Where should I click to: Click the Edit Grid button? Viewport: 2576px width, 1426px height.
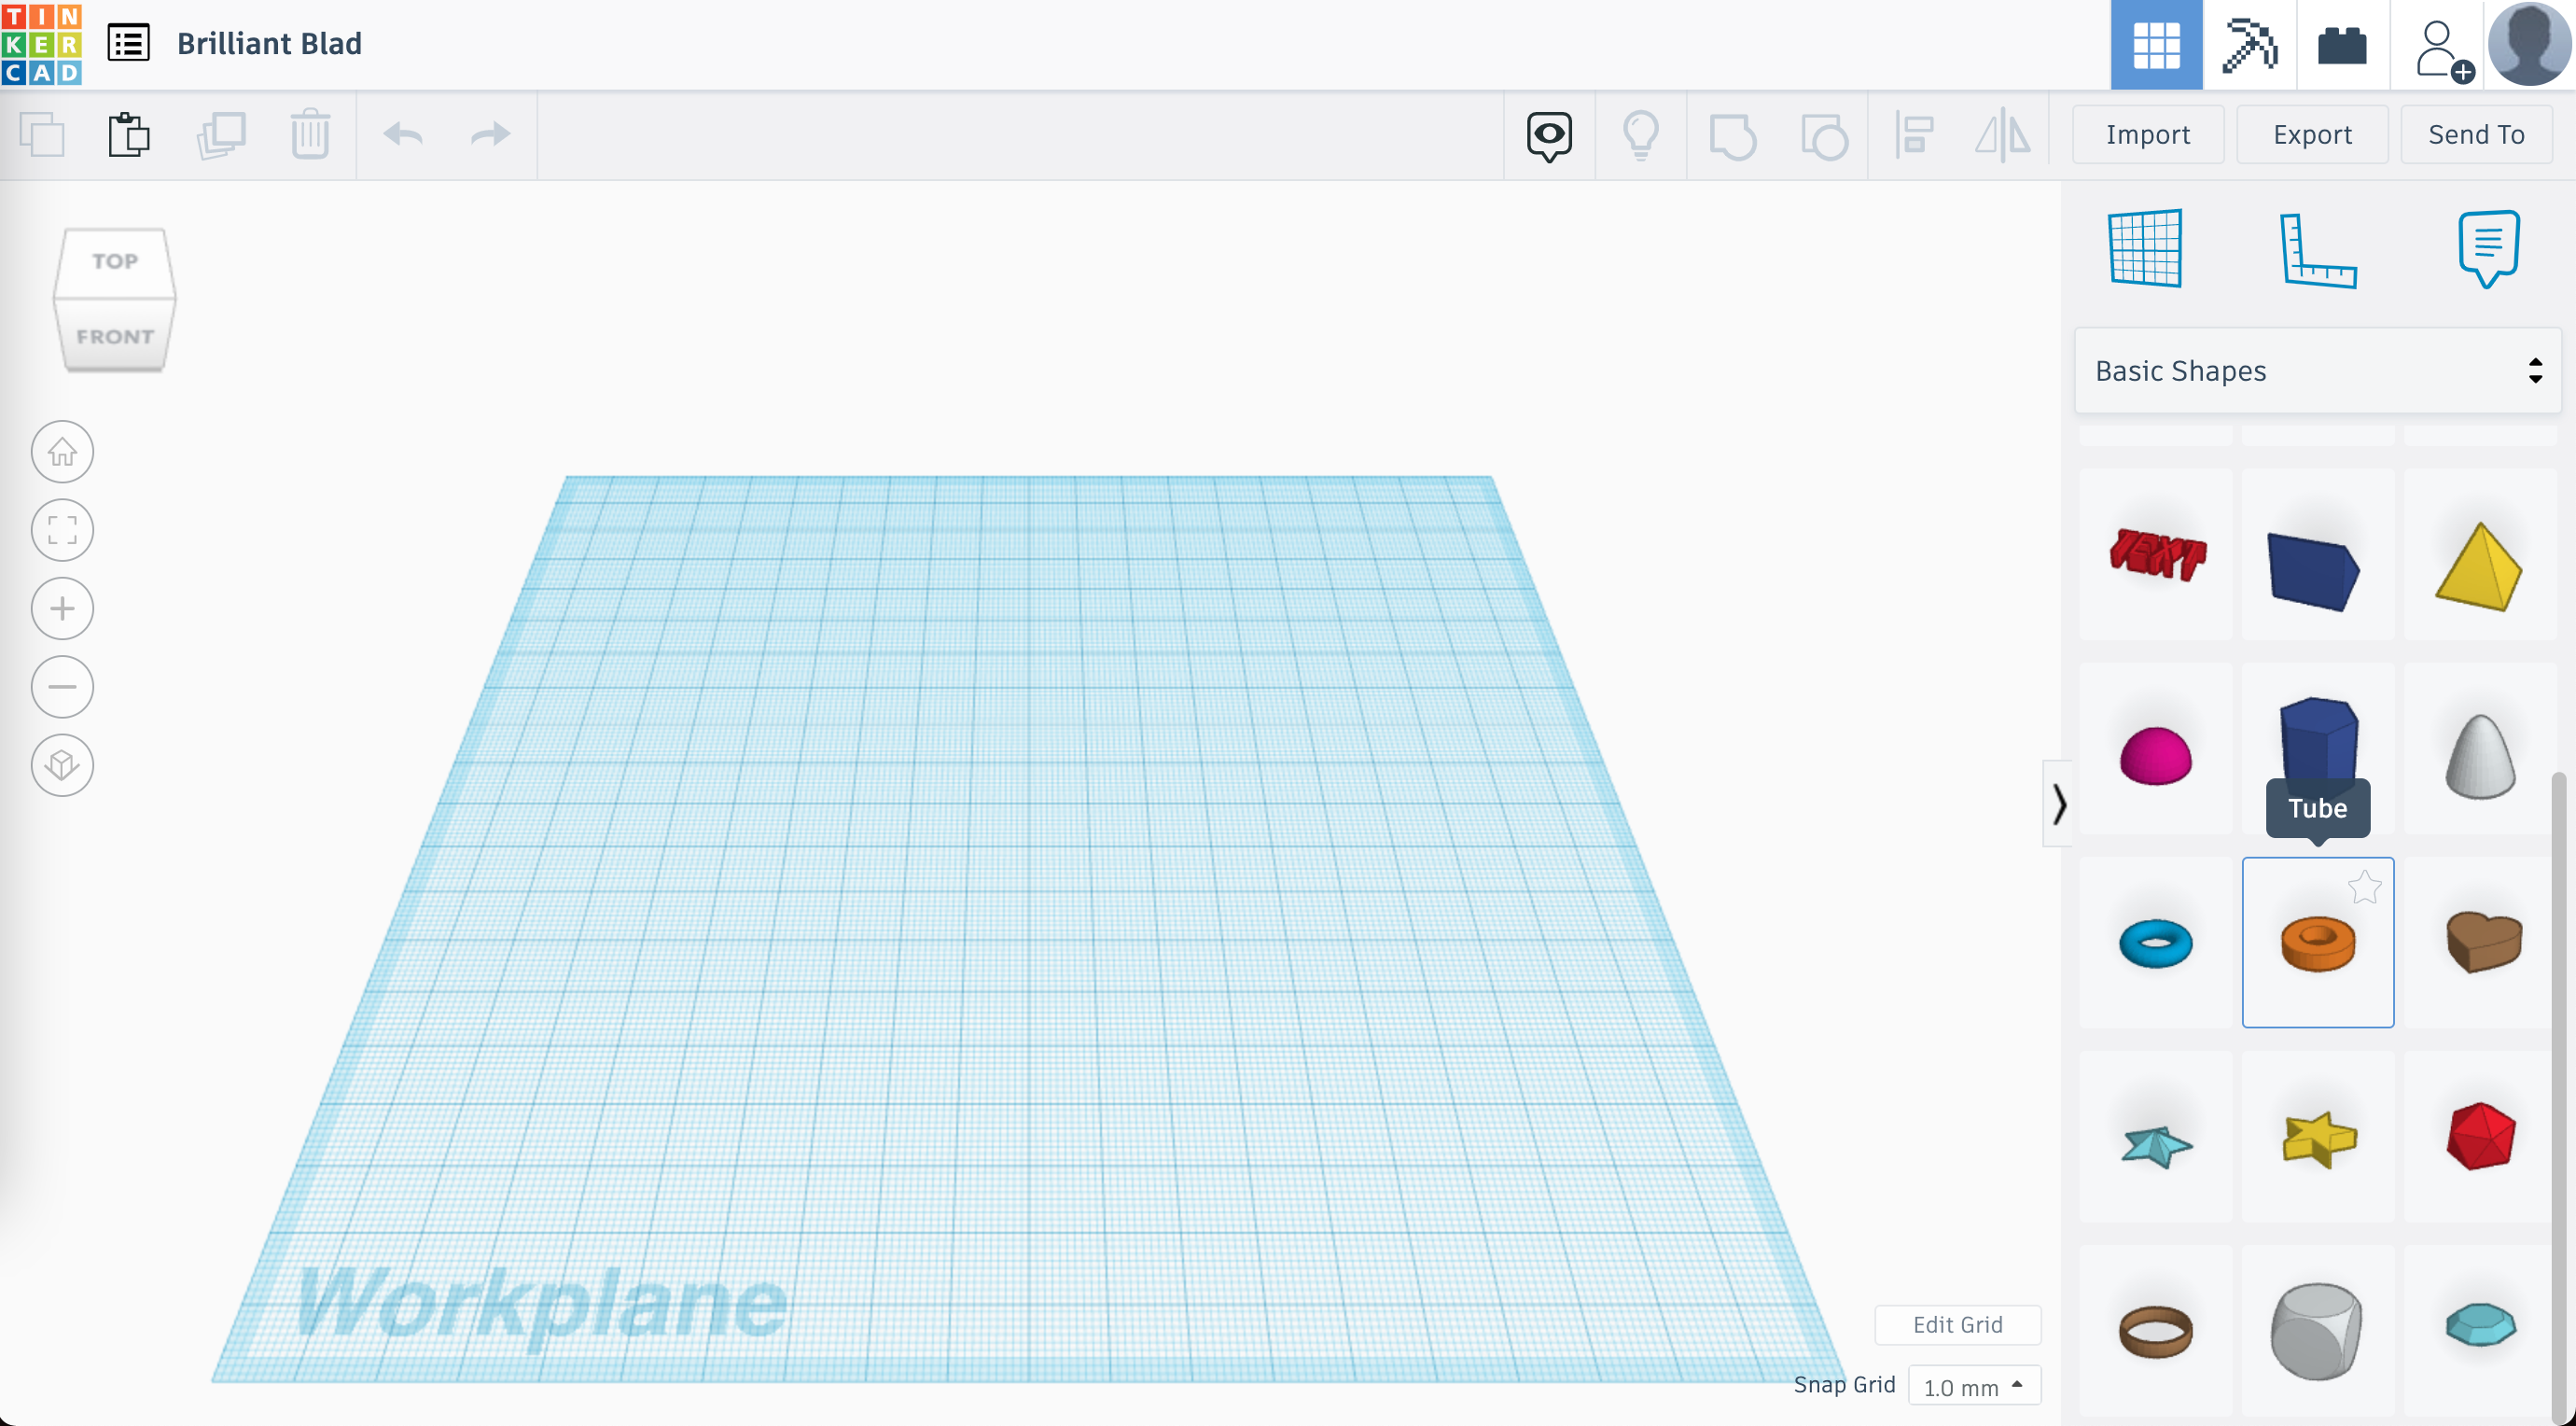tap(1957, 1324)
